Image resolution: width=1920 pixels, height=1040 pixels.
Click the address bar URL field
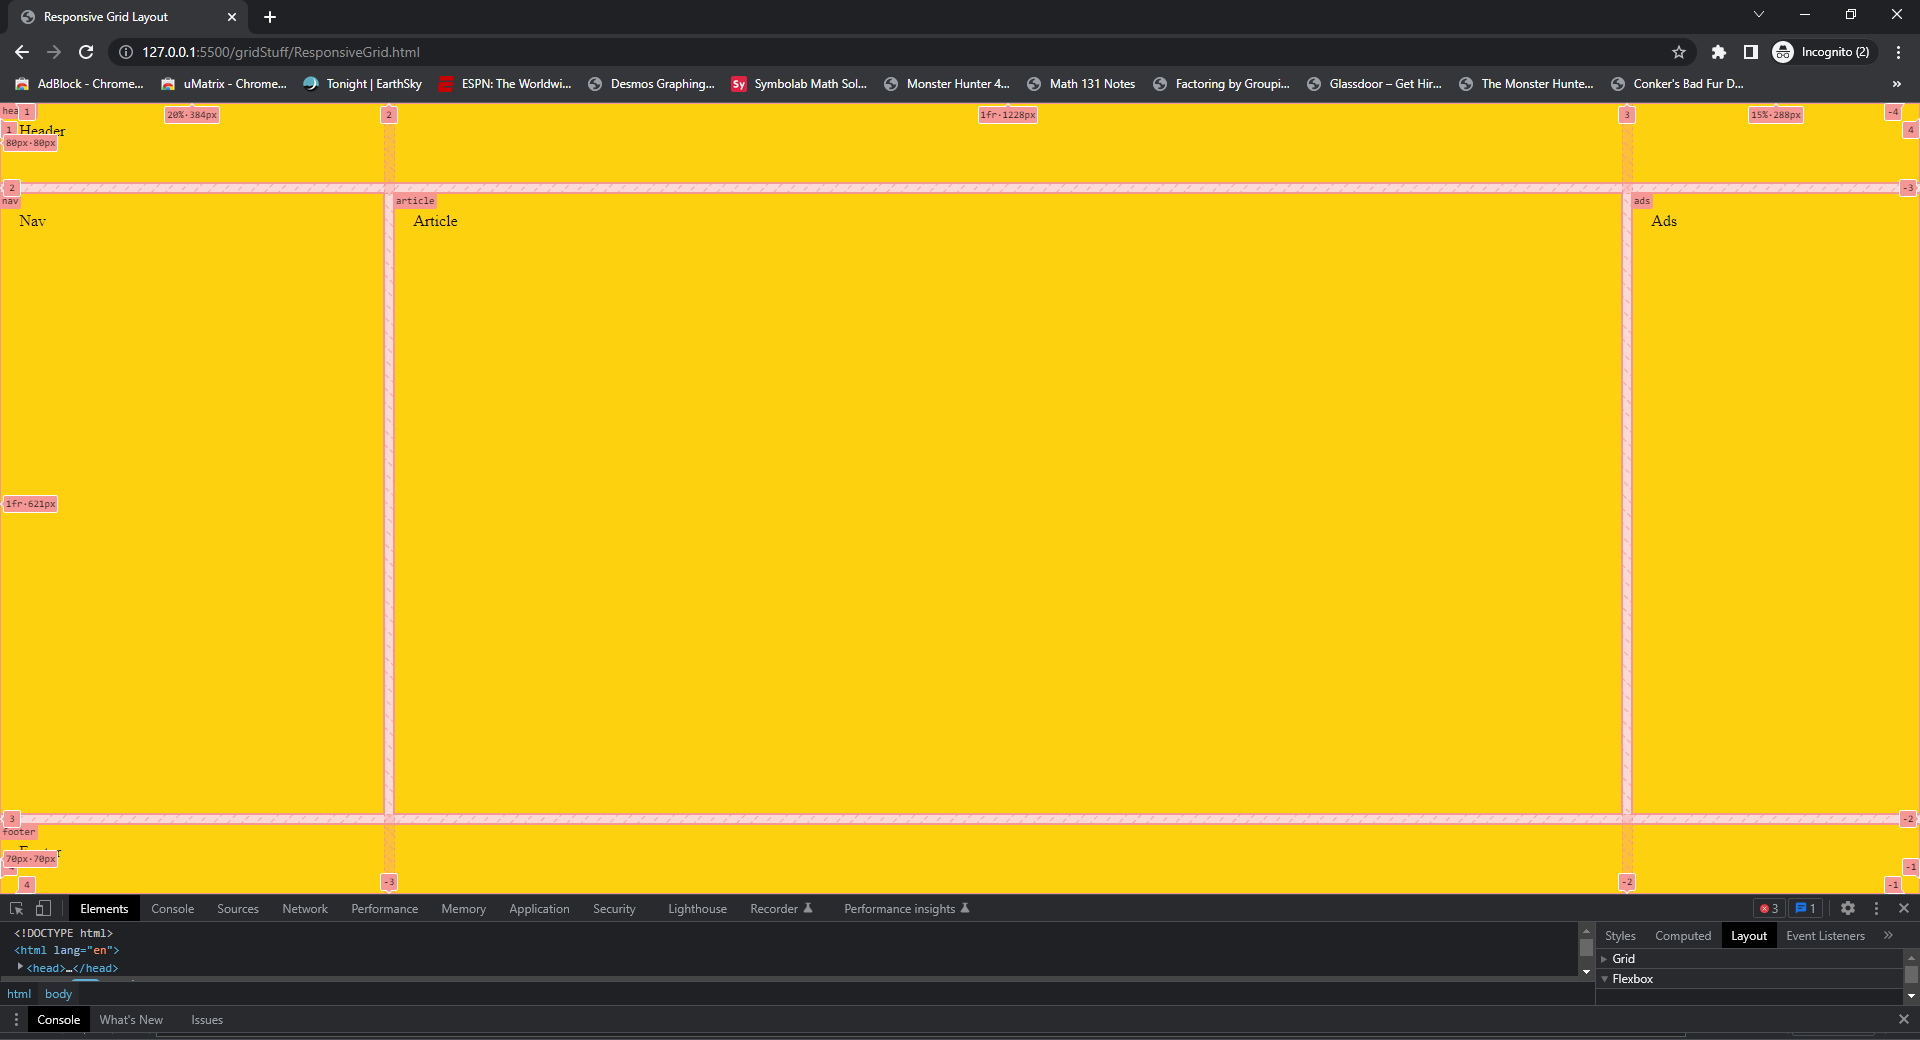pos(900,52)
